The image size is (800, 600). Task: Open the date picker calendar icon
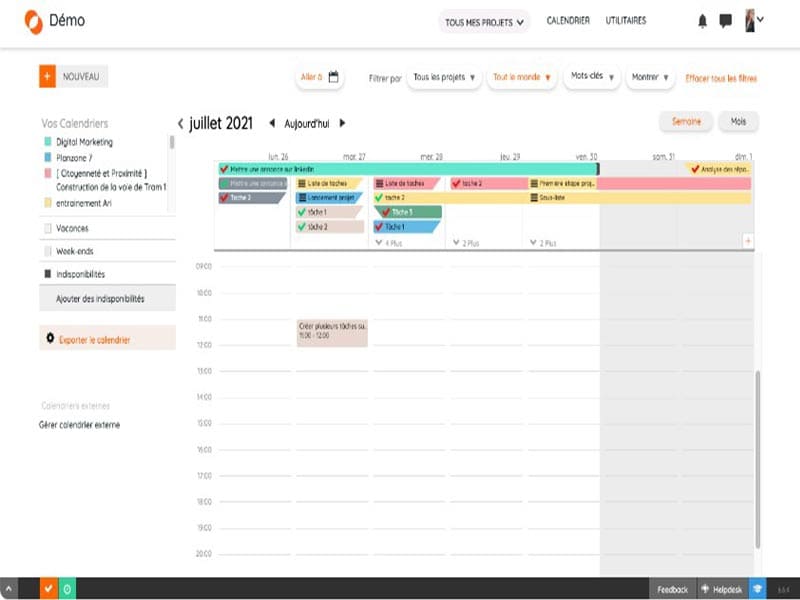tap(333, 77)
